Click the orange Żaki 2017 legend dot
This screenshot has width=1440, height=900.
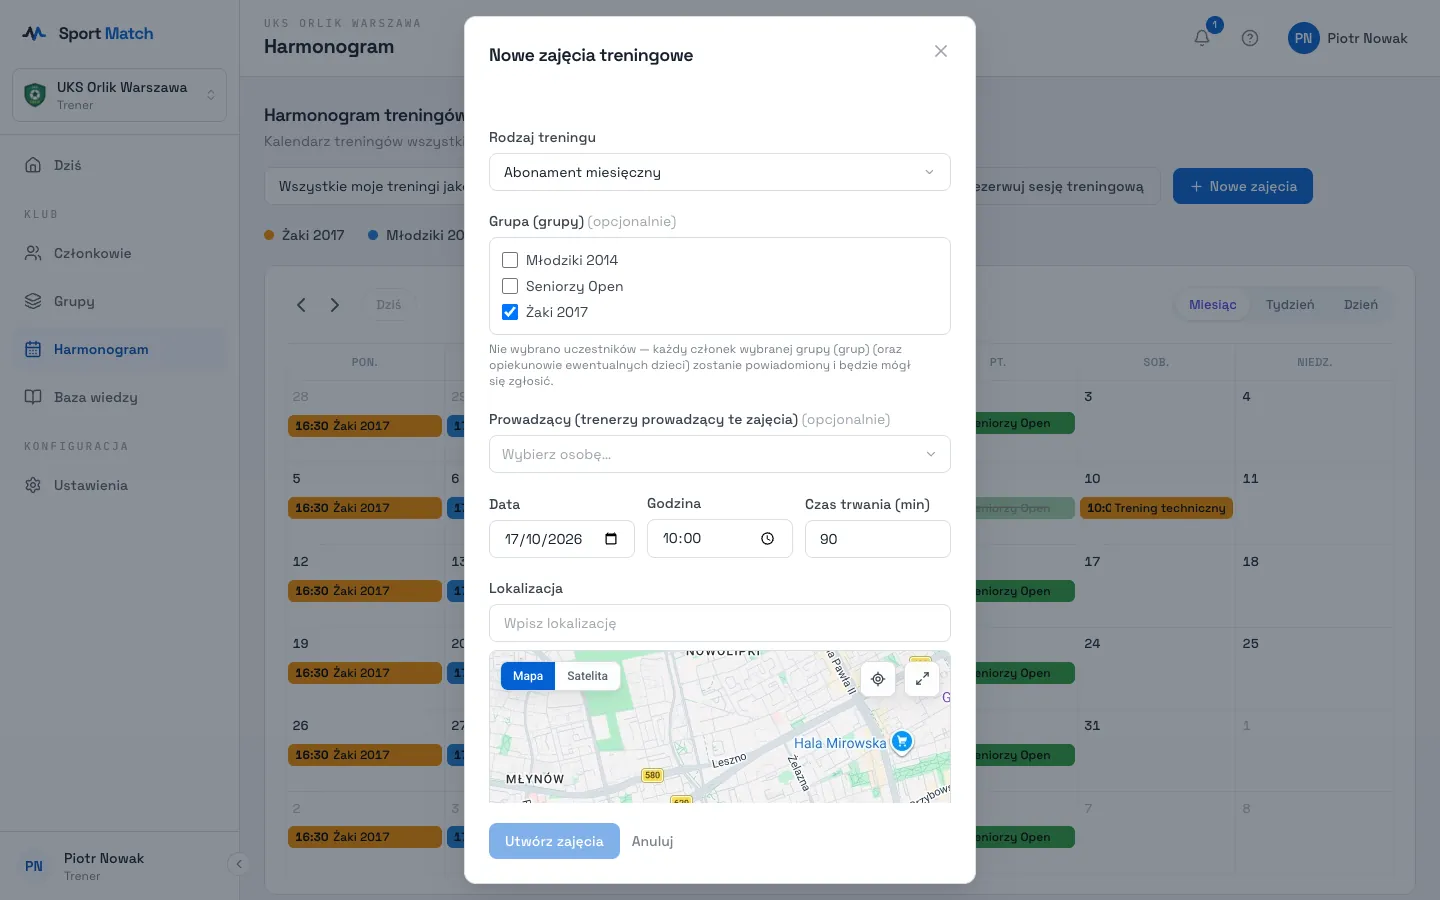[269, 235]
